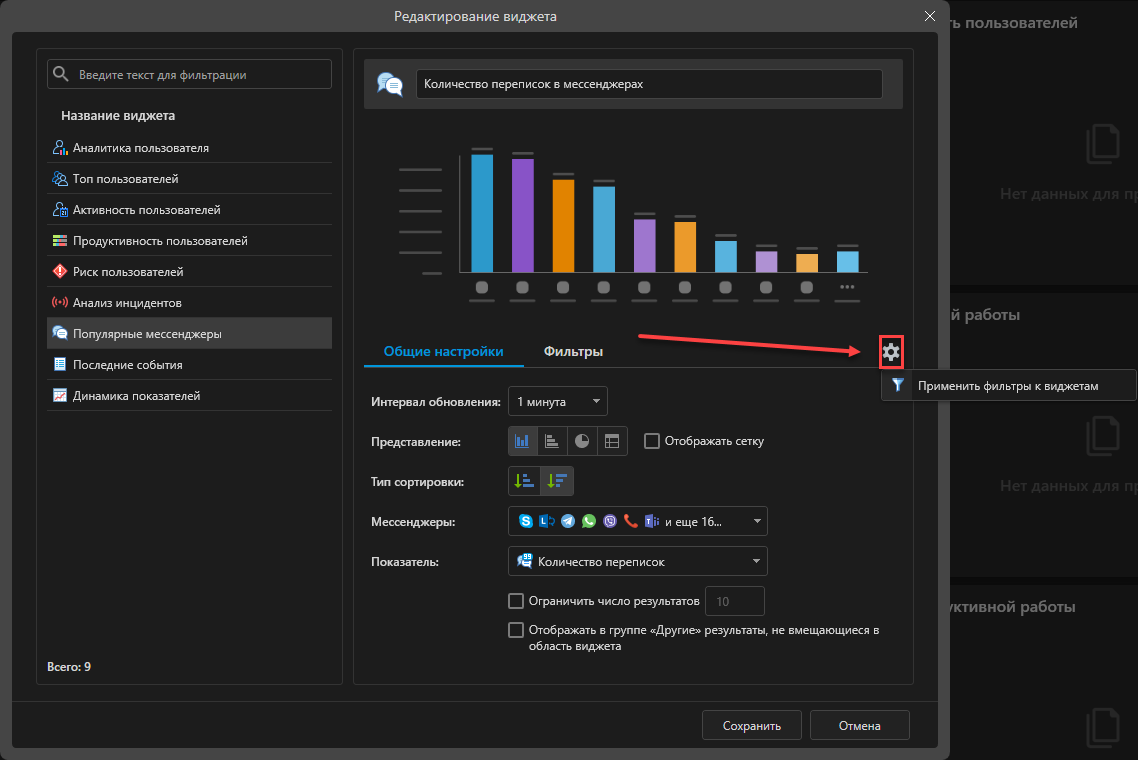
Task: Enable showing results in «Другие» group
Action: pyautogui.click(x=516, y=630)
